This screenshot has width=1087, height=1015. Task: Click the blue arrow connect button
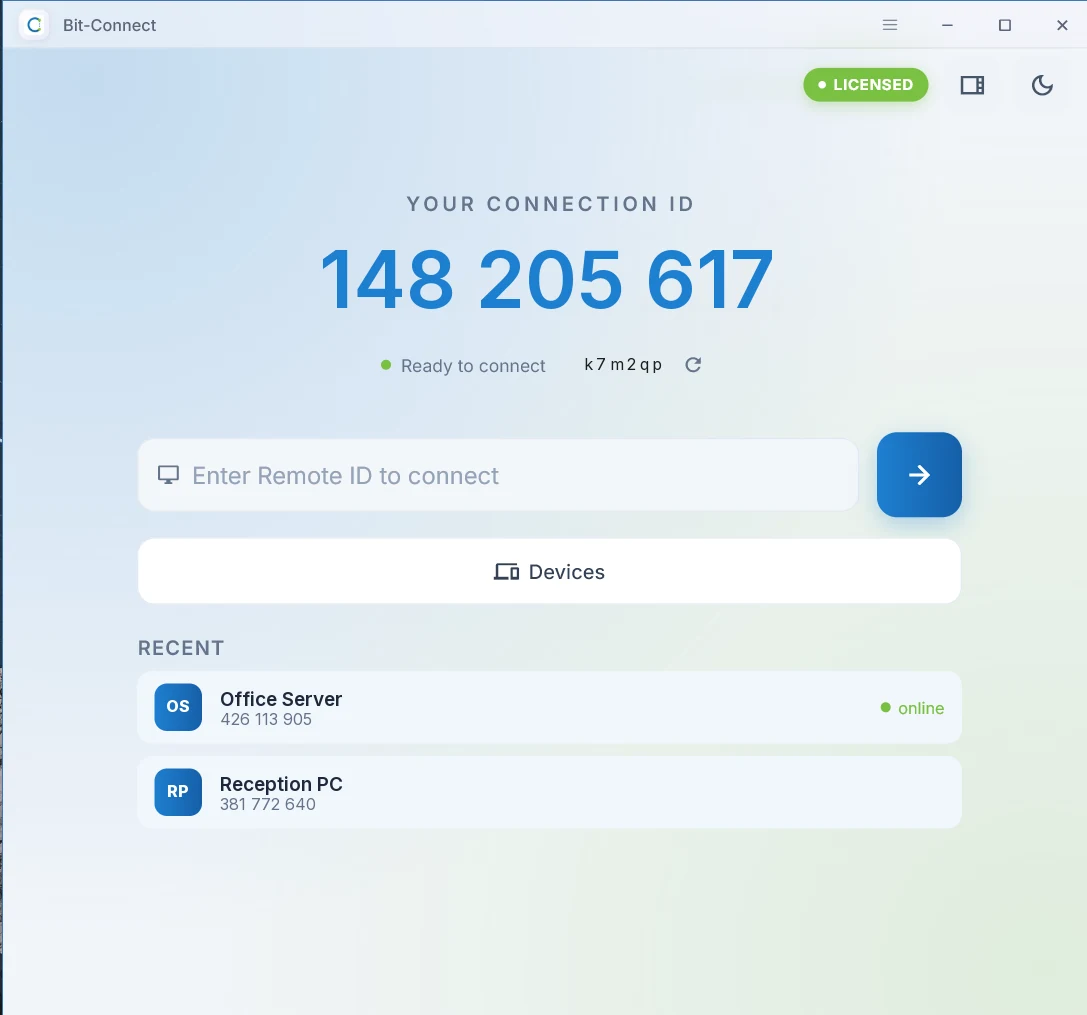[x=919, y=475]
